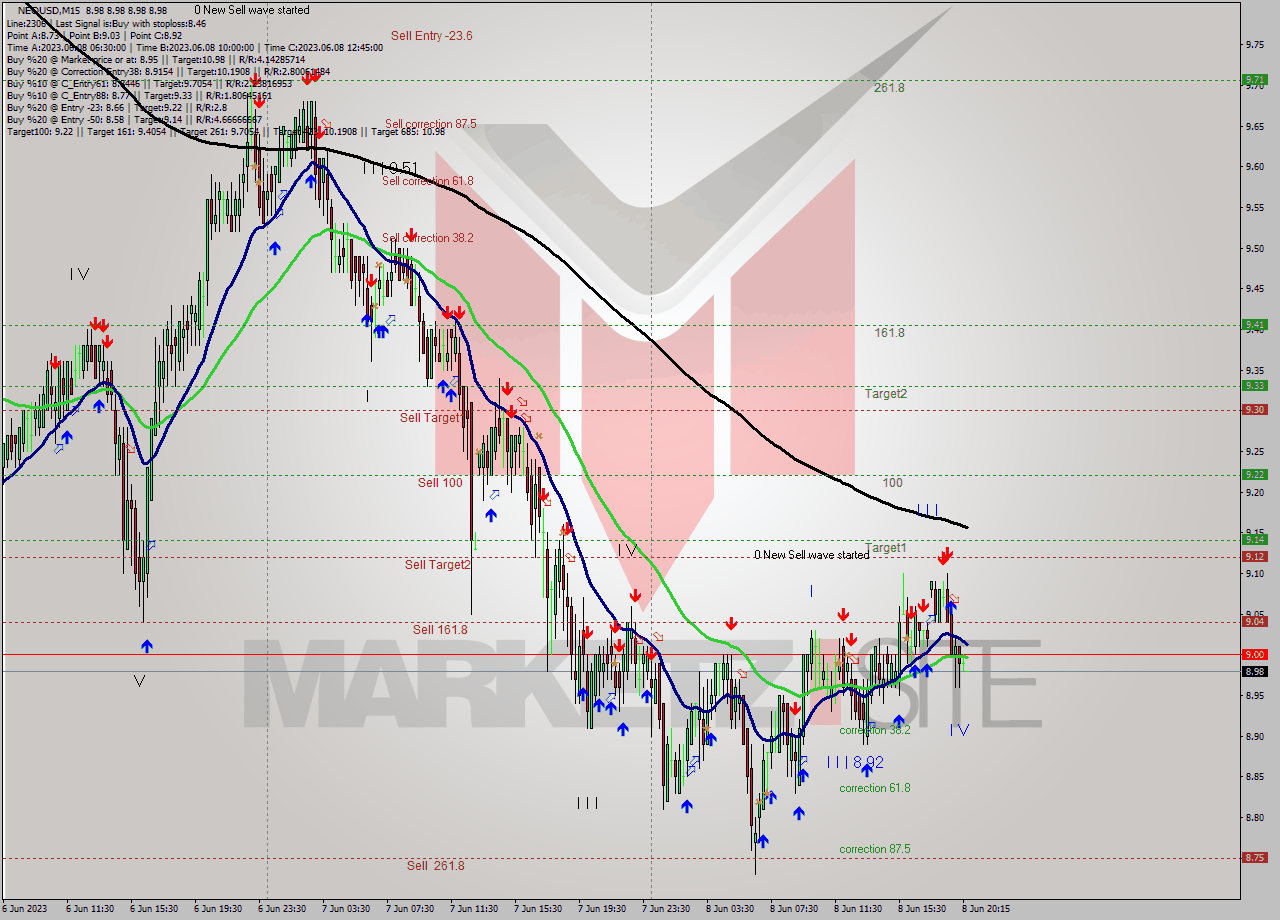
Task: Click the 9.50 price scale value
Action: point(1254,248)
